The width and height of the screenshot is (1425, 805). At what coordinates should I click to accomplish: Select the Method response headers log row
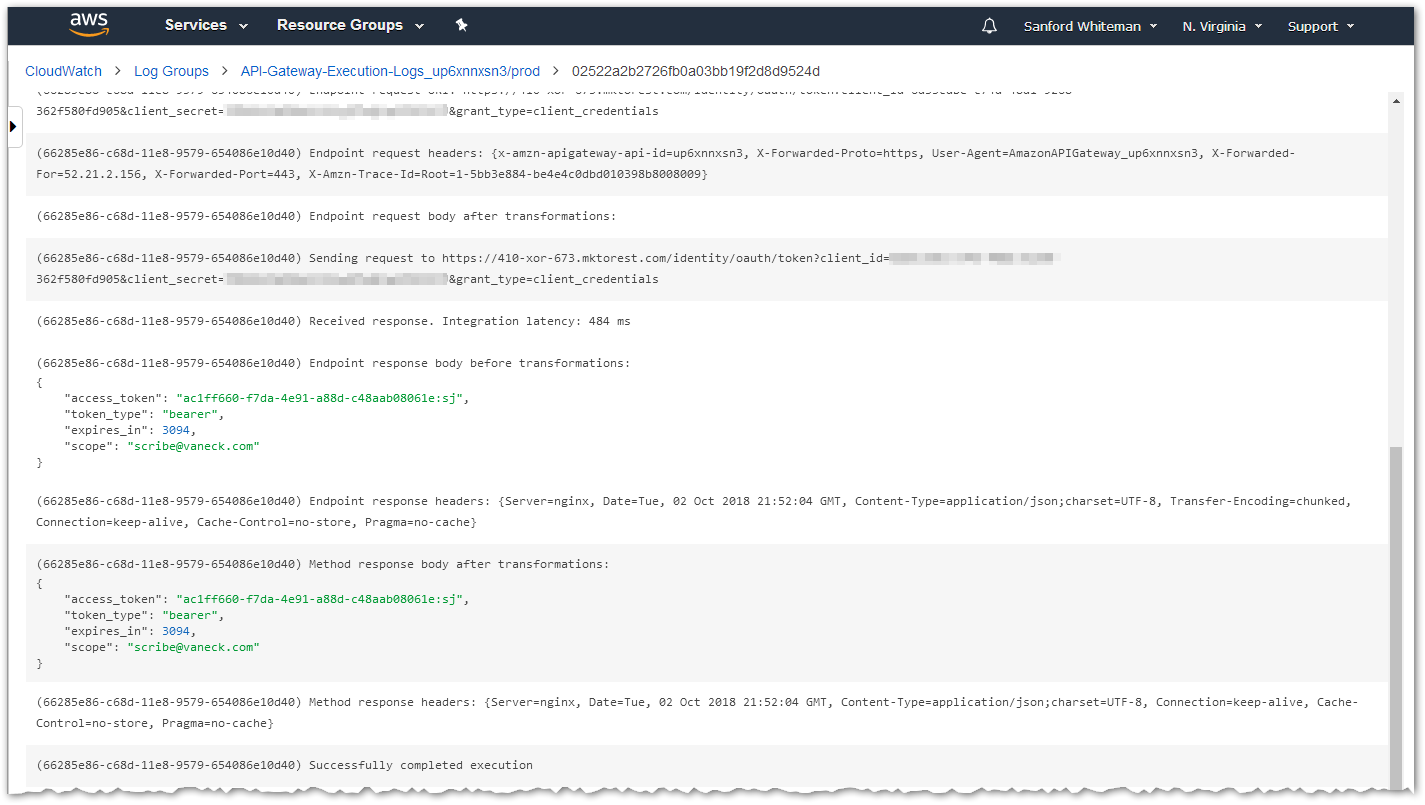point(707,713)
